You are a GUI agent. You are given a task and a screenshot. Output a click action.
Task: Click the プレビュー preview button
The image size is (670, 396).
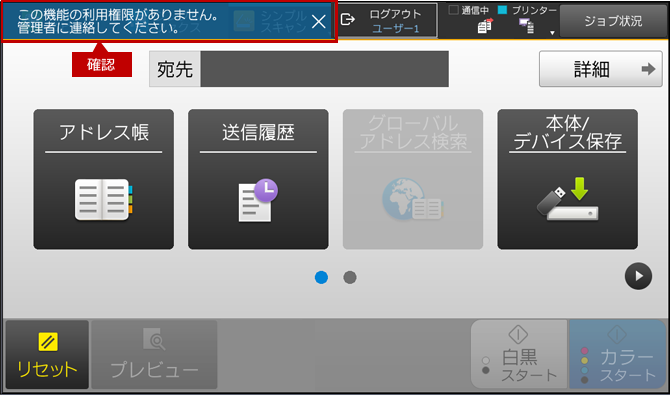[x=154, y=355]
